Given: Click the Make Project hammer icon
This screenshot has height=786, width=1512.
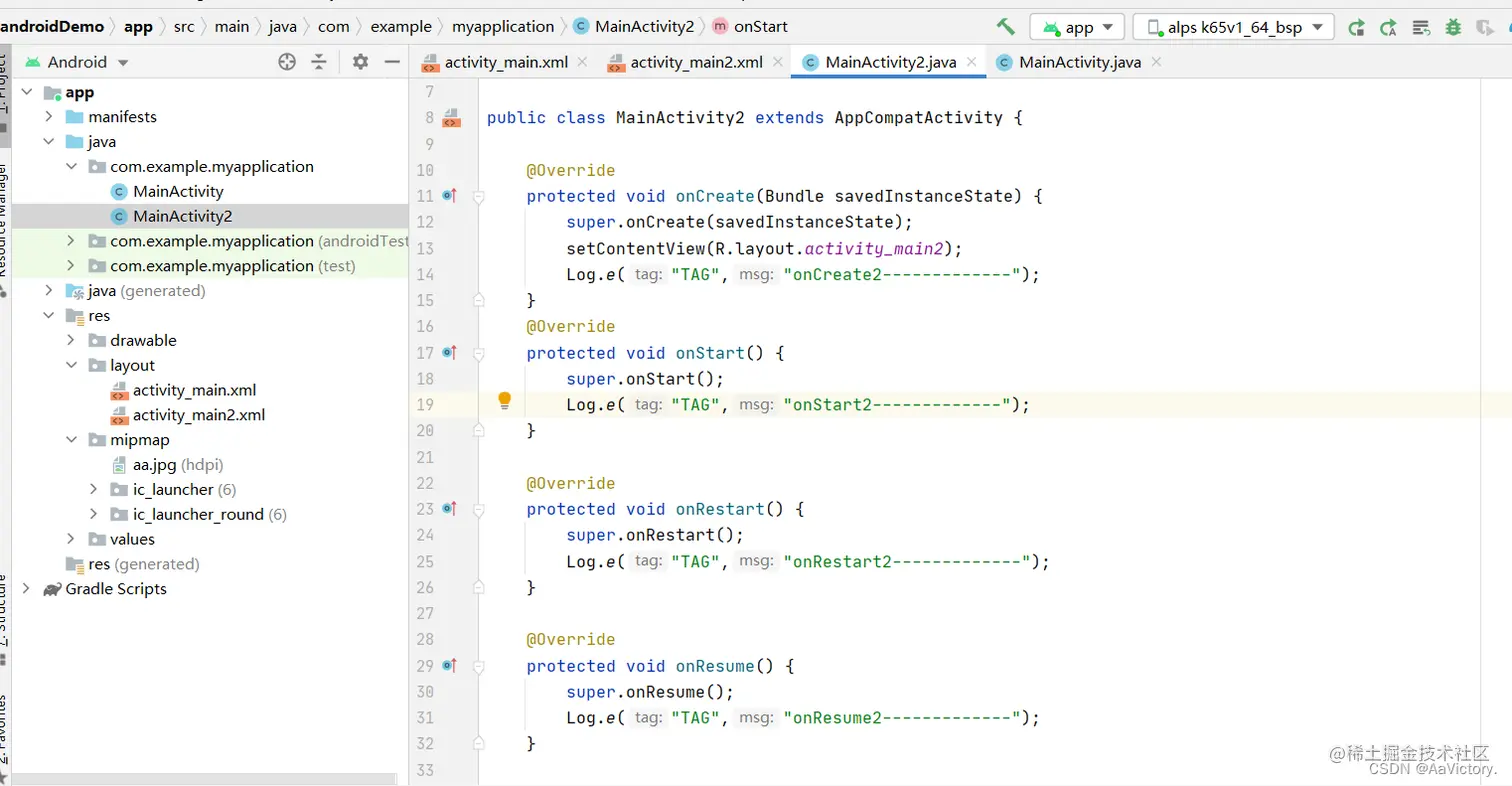Looking at the screenshot, I should 1006,27.
